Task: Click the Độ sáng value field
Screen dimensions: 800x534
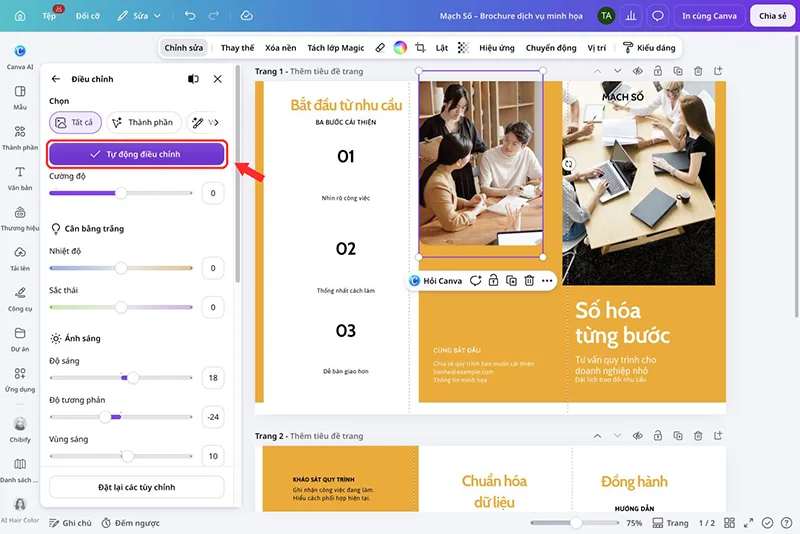Action: click(x=213, y=377)
